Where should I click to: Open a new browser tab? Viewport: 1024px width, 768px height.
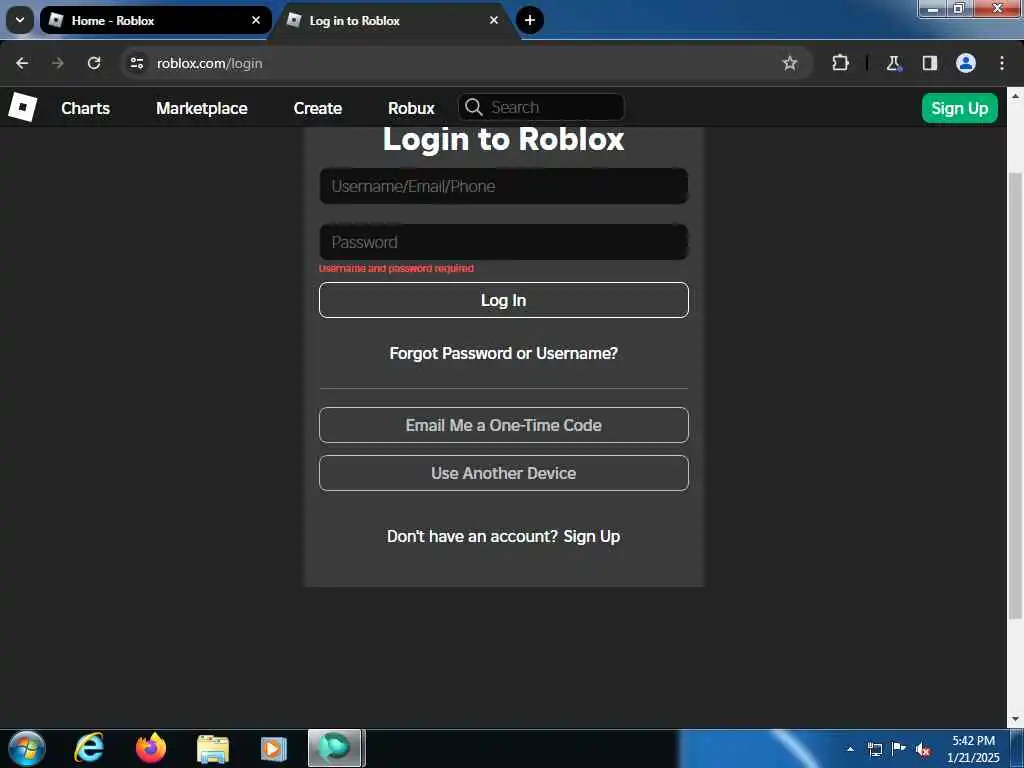coord(530,20)
